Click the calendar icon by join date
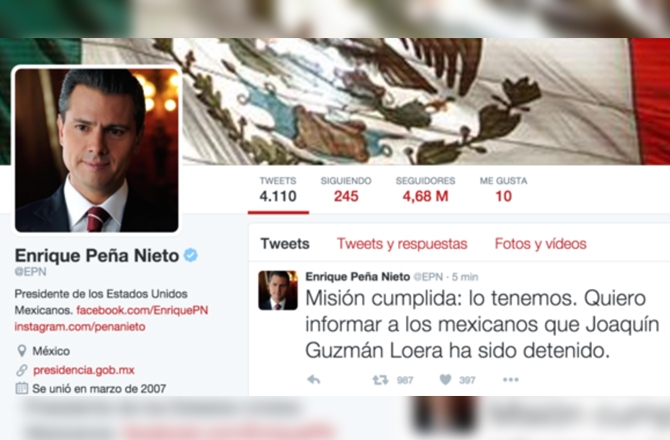The height and width of the screenshot is (440, 670). (x=21, y=388)
